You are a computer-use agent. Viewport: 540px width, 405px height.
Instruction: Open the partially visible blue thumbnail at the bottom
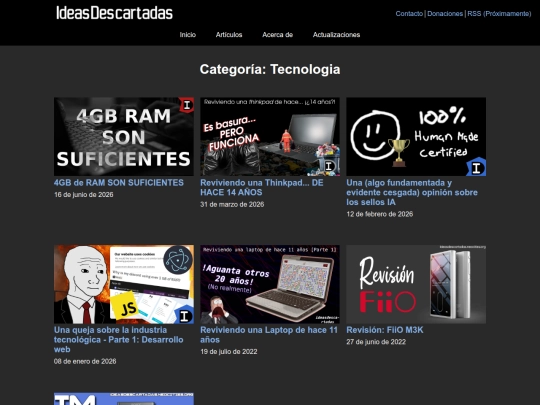click(x=124, y=399)
